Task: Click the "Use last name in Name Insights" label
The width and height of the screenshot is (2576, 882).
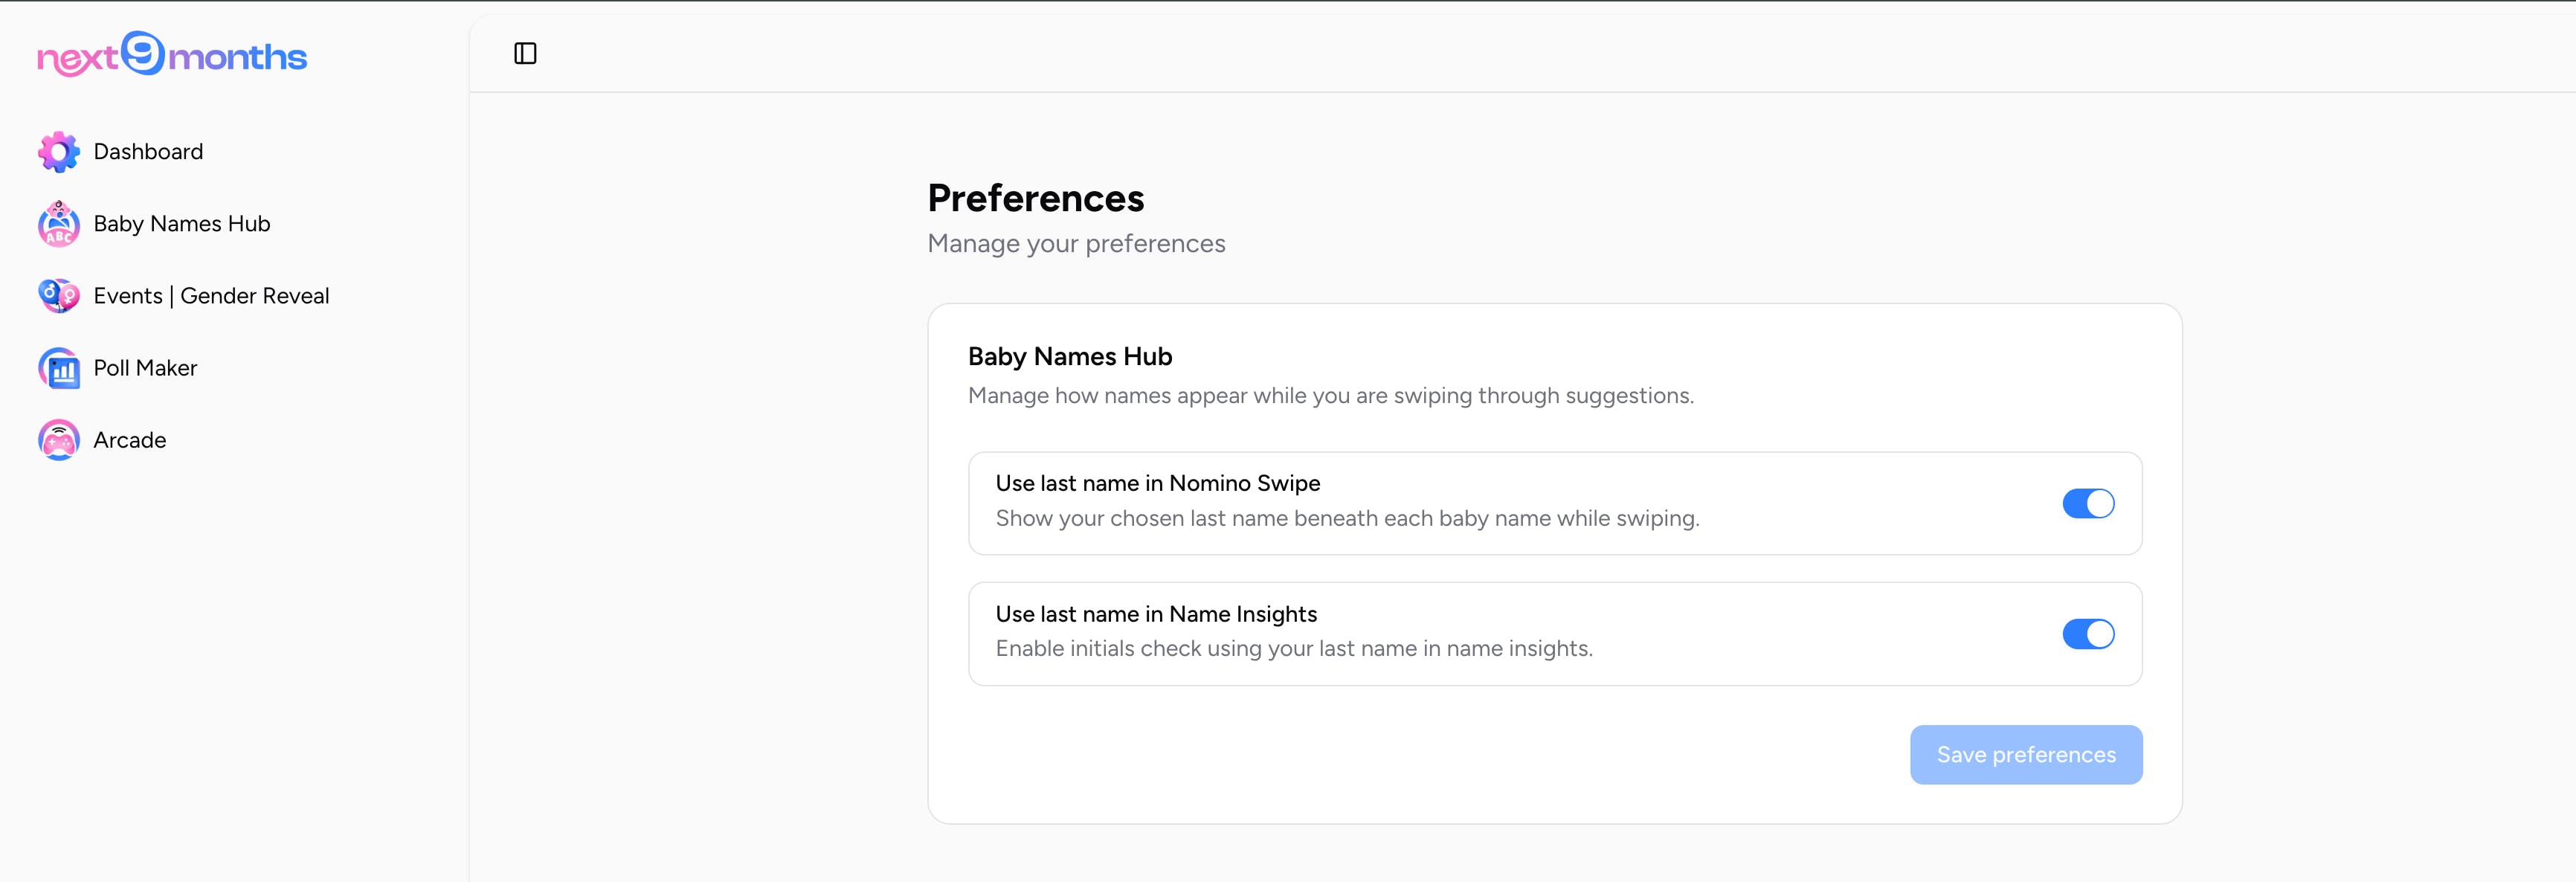Action: [x=1155, y=614]
